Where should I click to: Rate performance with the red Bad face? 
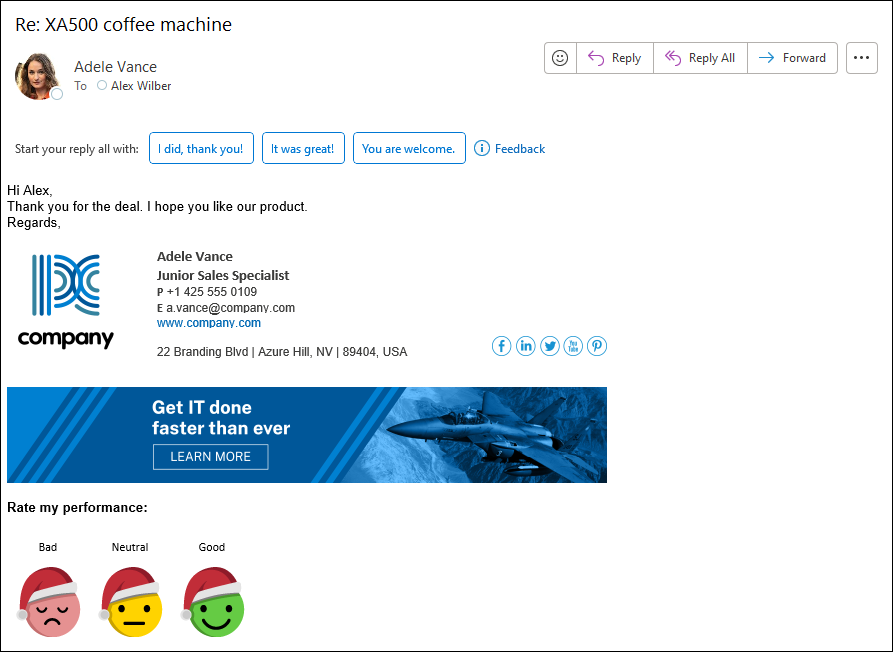tap(48, 602)
